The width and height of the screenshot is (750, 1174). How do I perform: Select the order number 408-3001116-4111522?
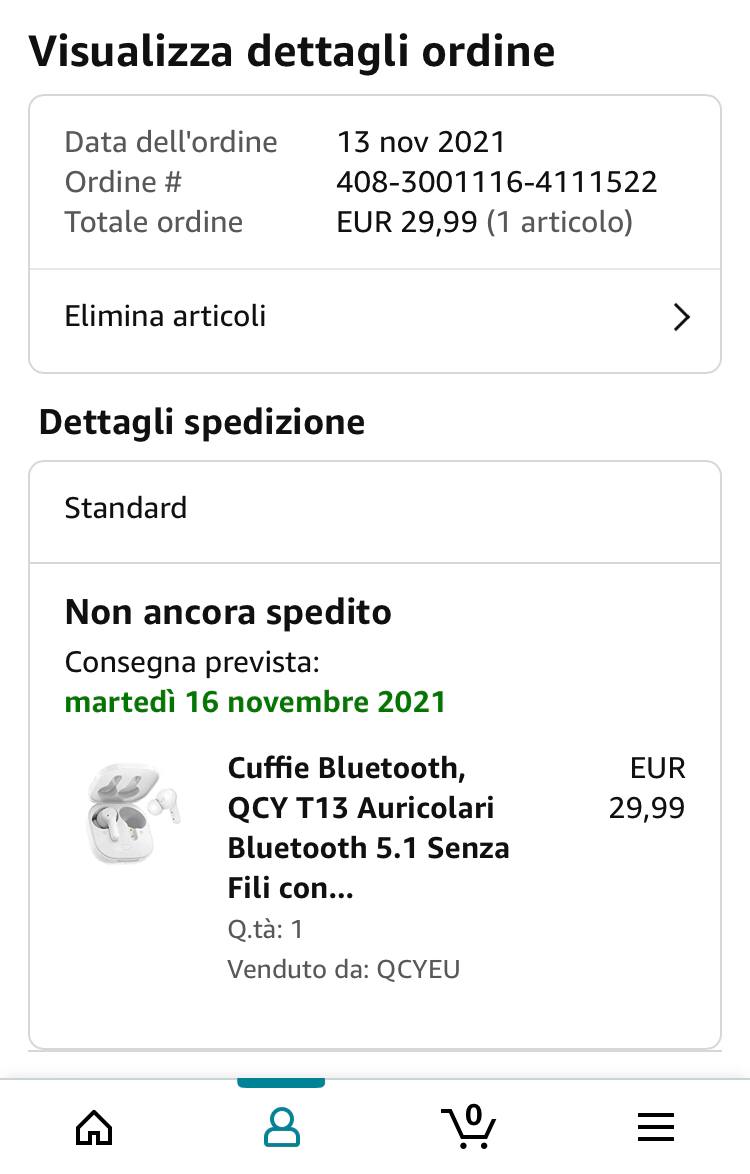click(496, 182)
